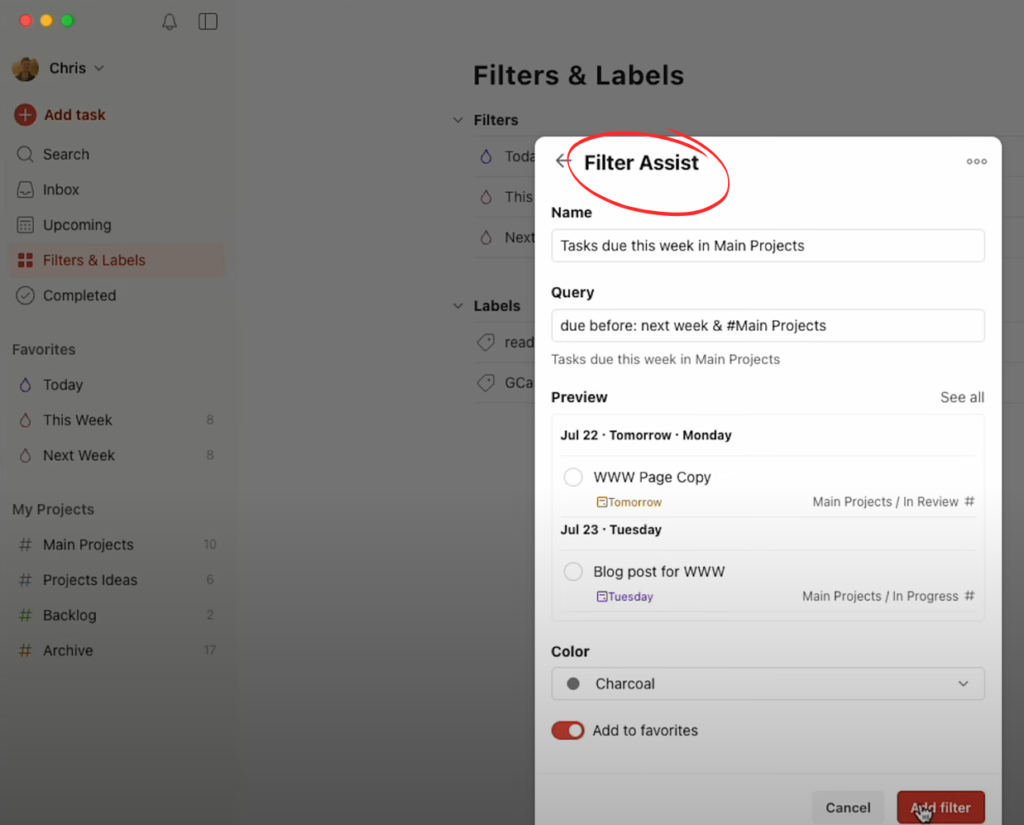This screenshot has width=1024, height=825.
Task: Click the Tuesday due date label
Action: [x=630, y=596]
